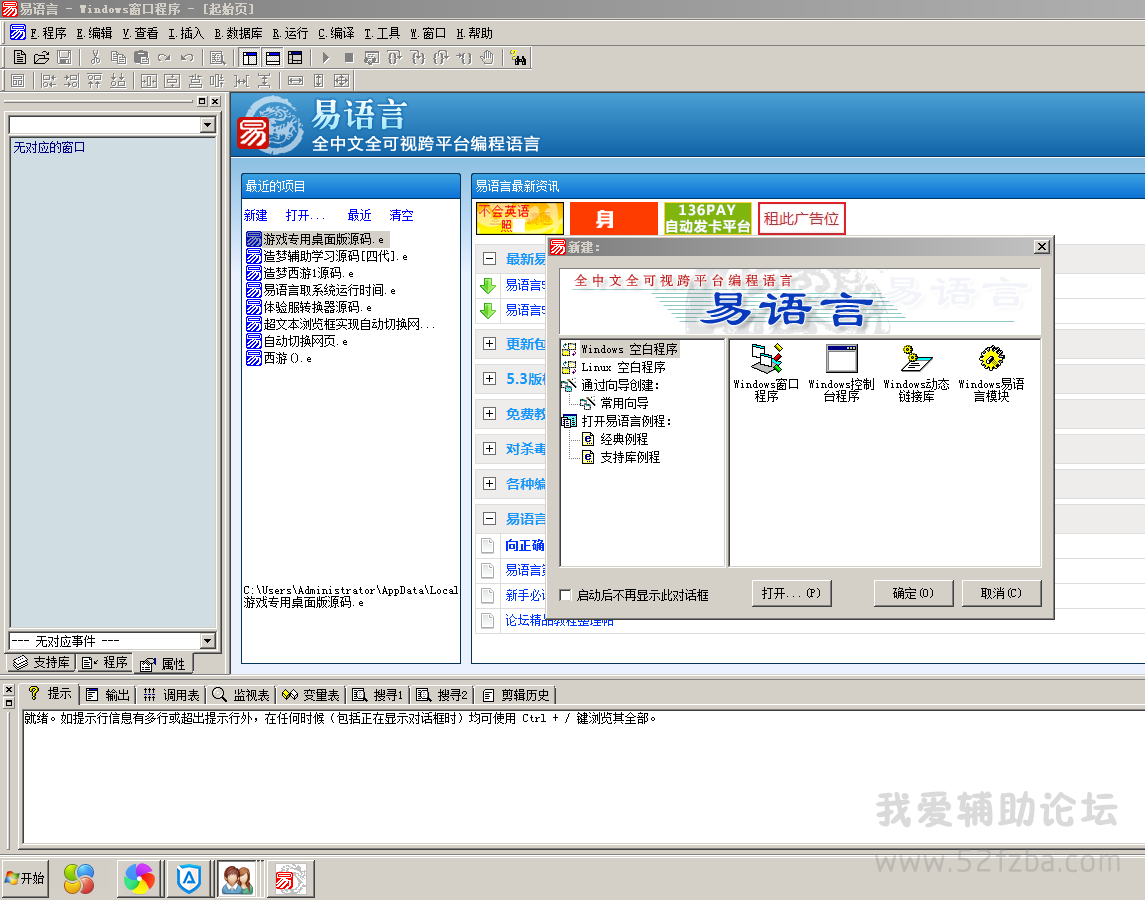The width and height of the screenshot is (1145, 900).
Task: Click the binoculars help search icon
Action: [x=518, y=58]
